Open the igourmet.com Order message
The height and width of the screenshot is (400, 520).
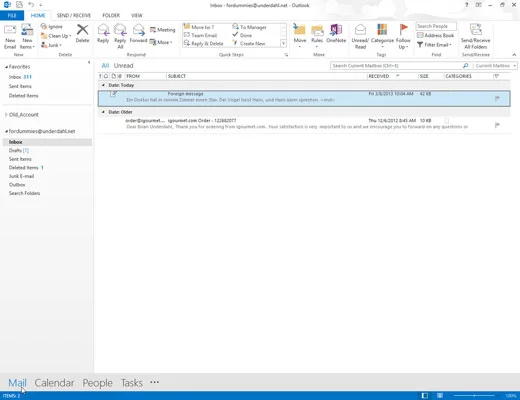304,124
